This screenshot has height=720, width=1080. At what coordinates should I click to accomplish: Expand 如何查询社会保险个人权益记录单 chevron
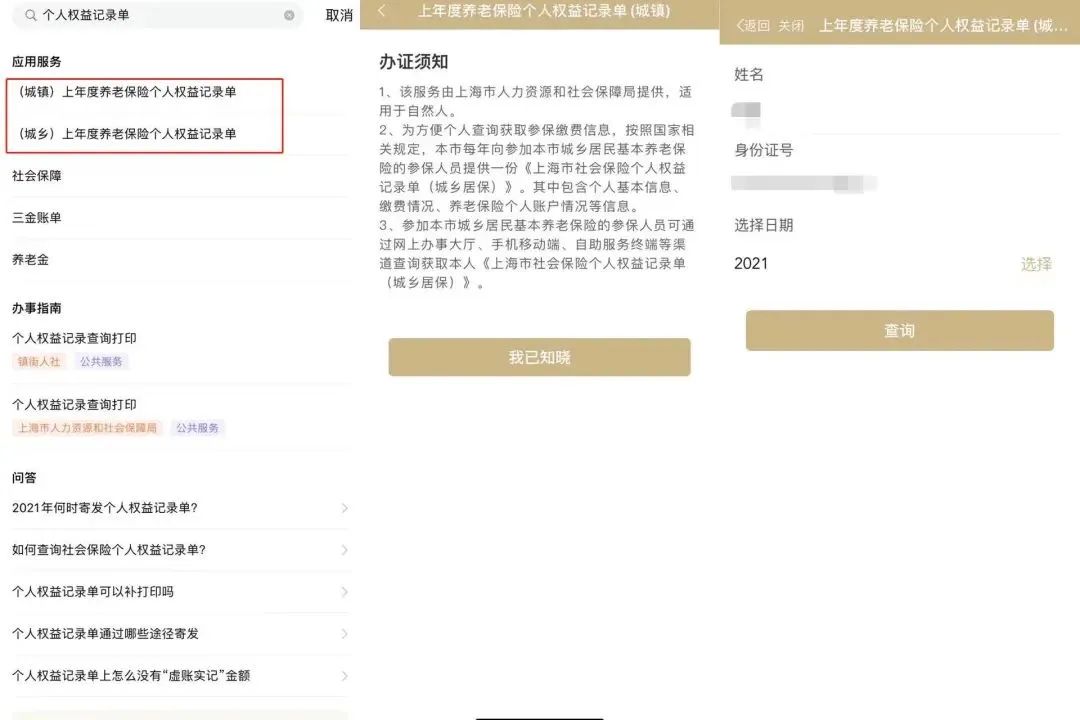click(x=344, y=551)
